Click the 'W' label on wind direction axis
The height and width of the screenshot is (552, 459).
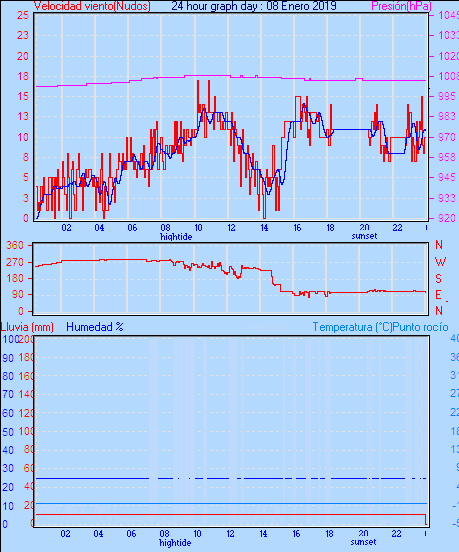click(440, 262)
